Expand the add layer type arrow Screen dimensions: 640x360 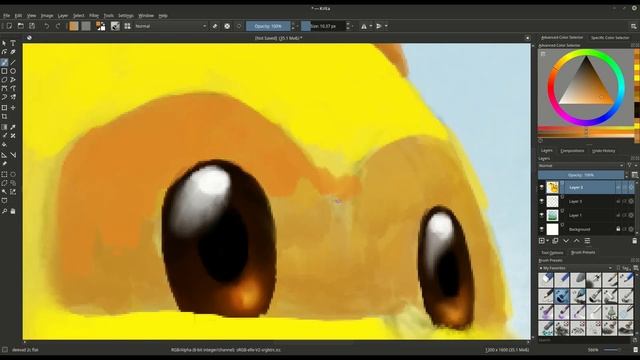(548, 241)
